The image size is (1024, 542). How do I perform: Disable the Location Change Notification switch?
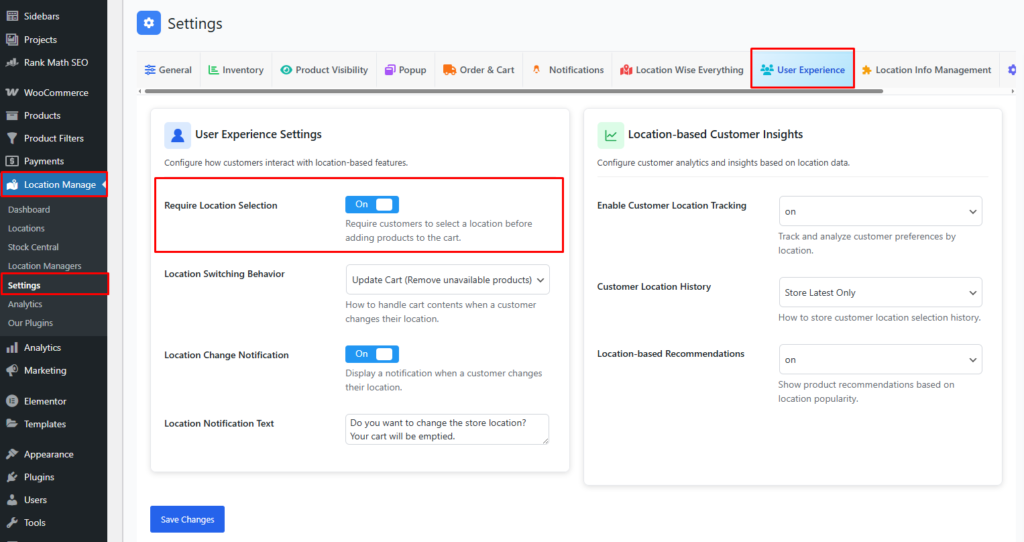pyautogui.click(x=371, y=354)
